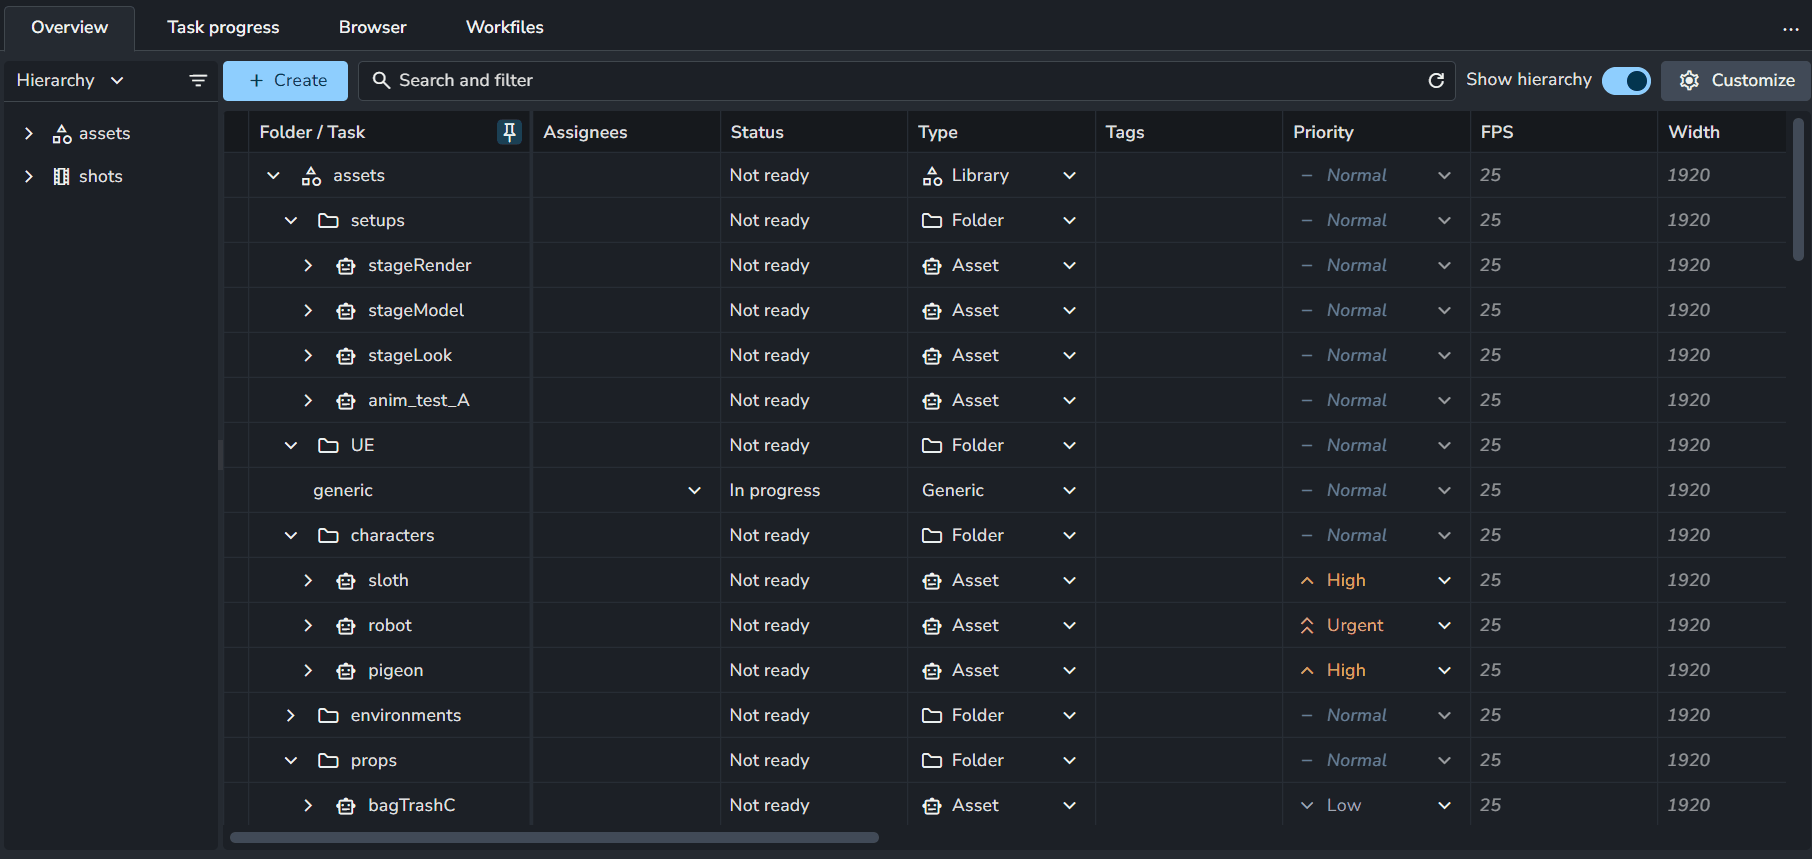Open the Hierarchy dropdown selector
This screenshot has height=859, width=1812.
[70, 80]
